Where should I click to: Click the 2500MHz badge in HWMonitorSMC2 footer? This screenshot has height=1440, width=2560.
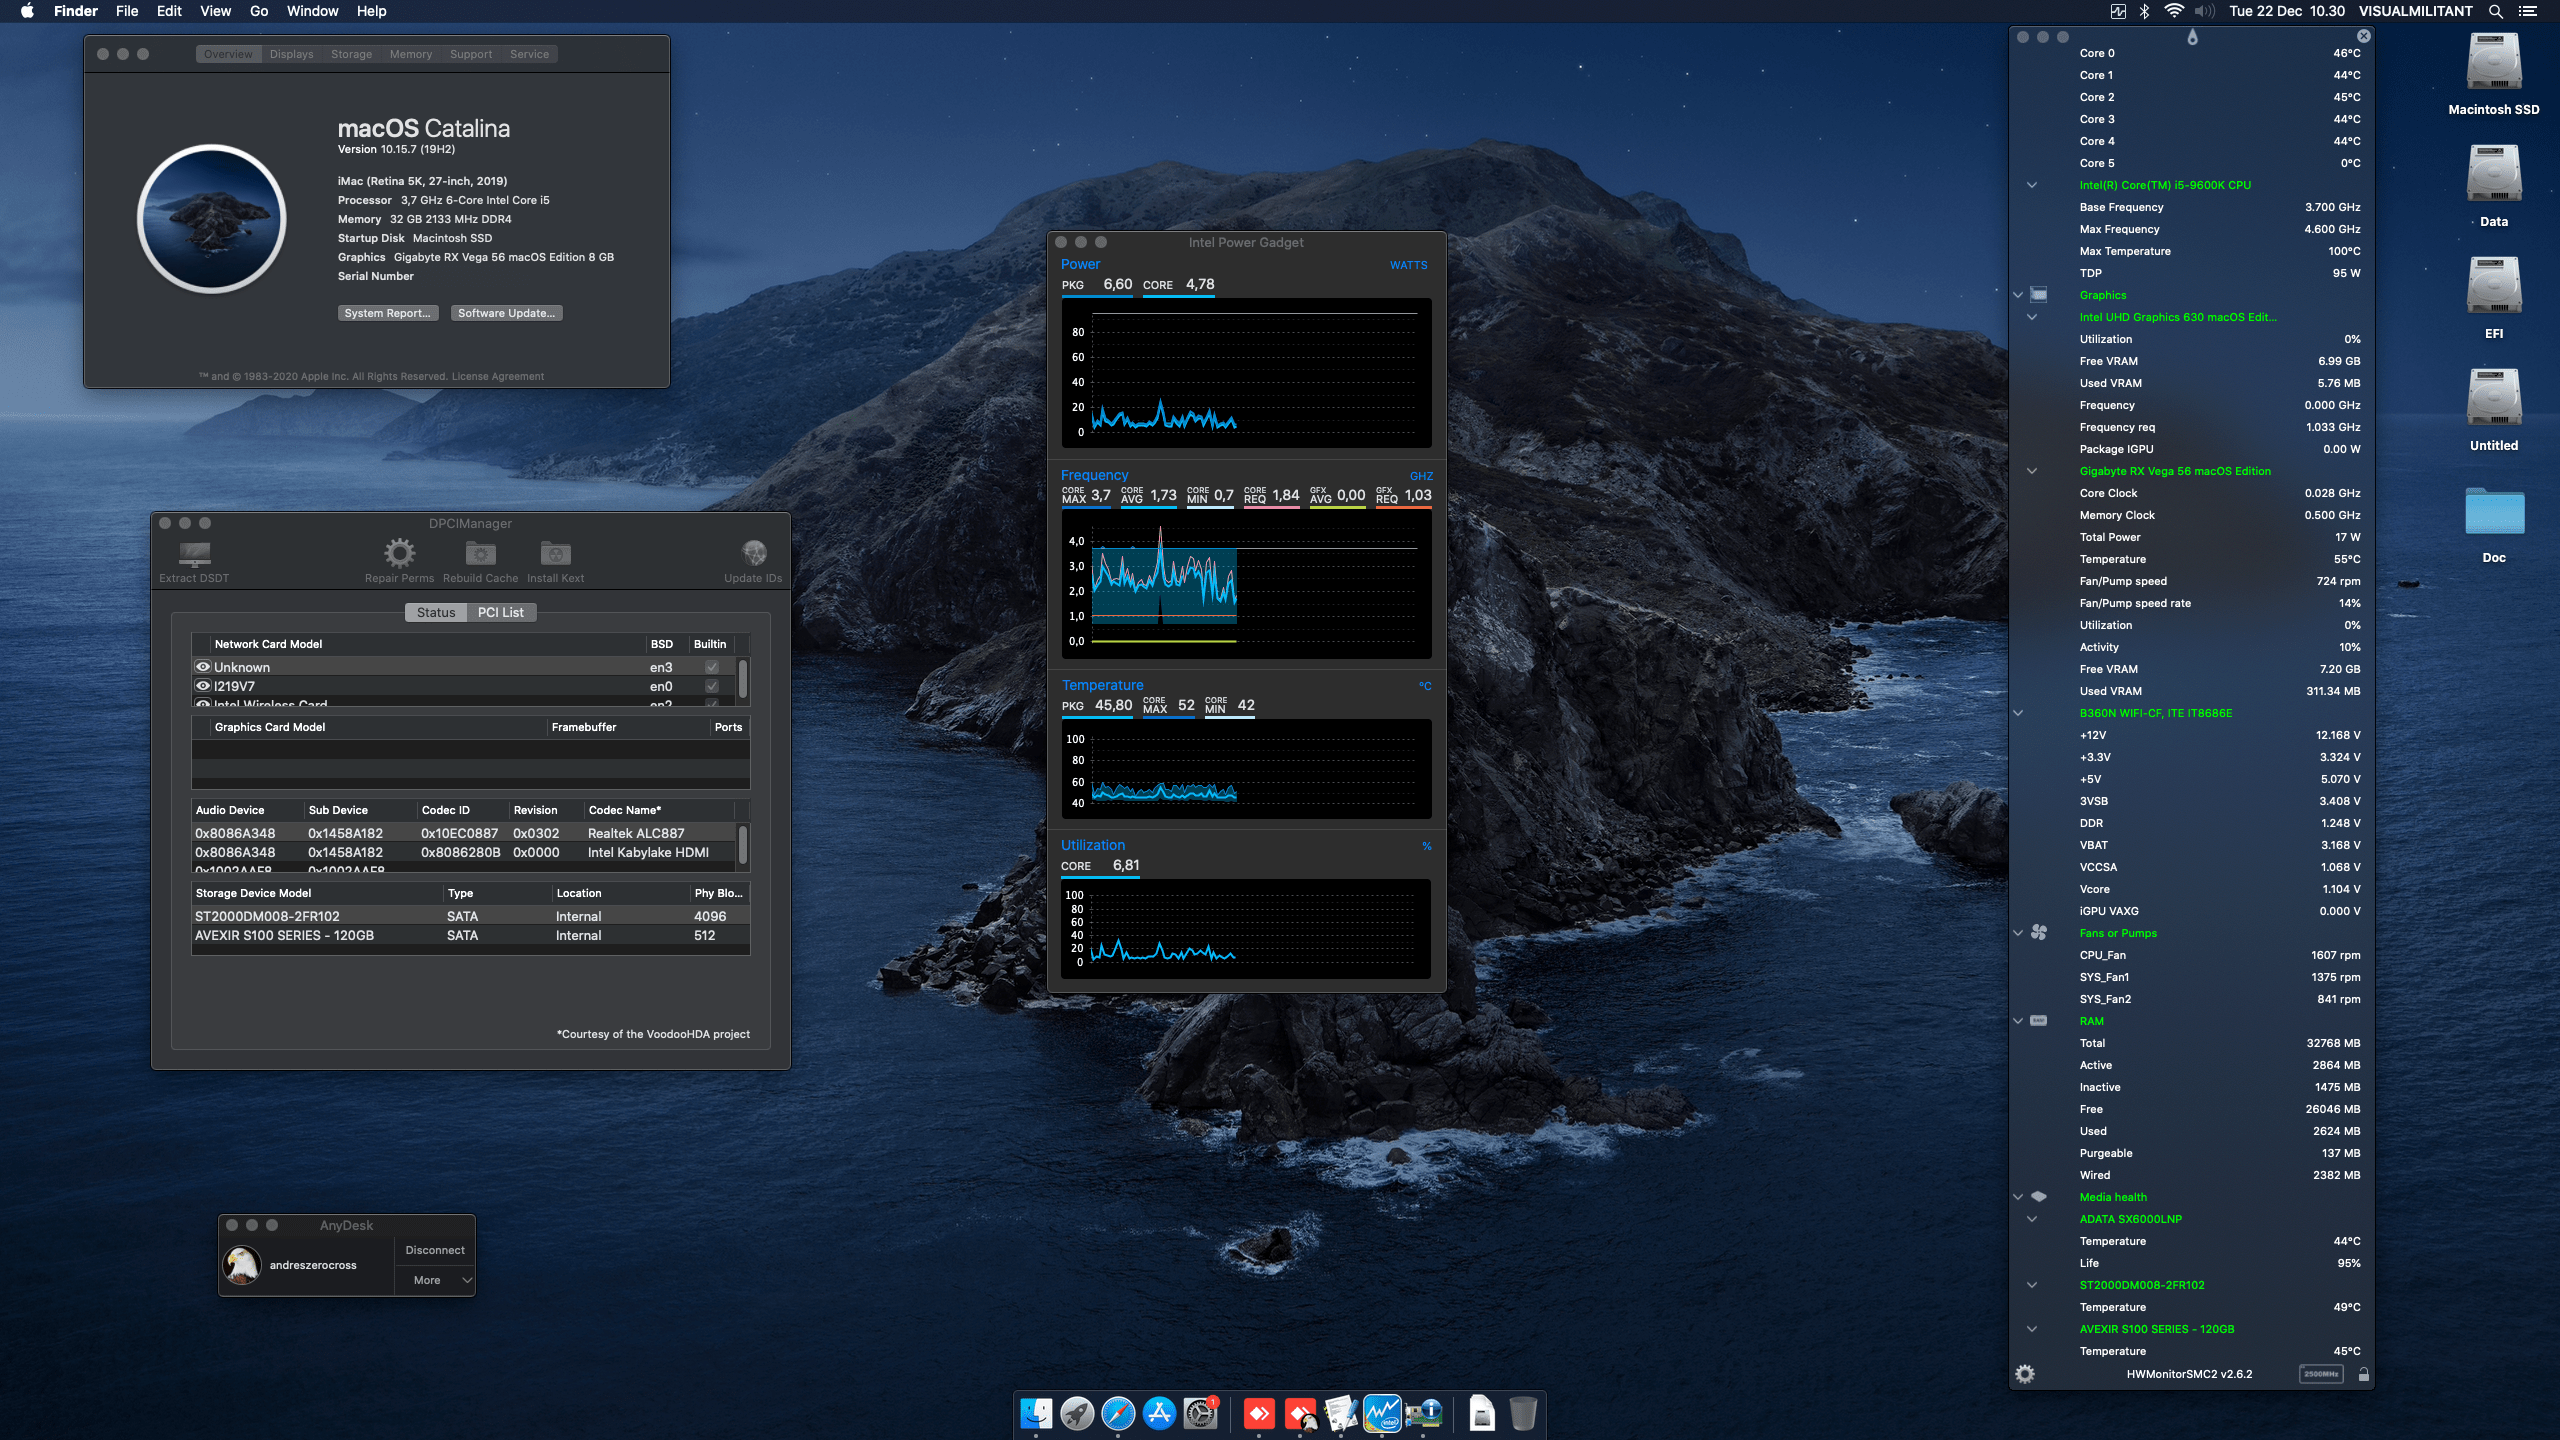[2321, 1374]
